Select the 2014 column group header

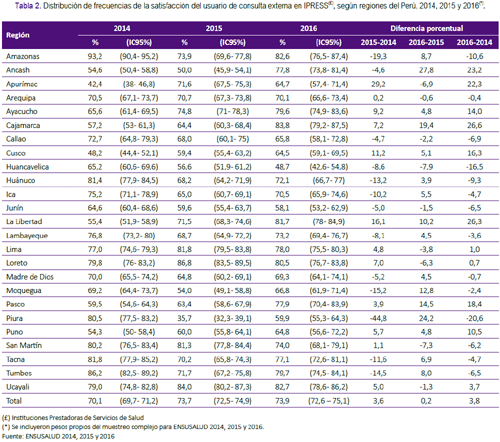pyautogui.click(x=122, y=28)
